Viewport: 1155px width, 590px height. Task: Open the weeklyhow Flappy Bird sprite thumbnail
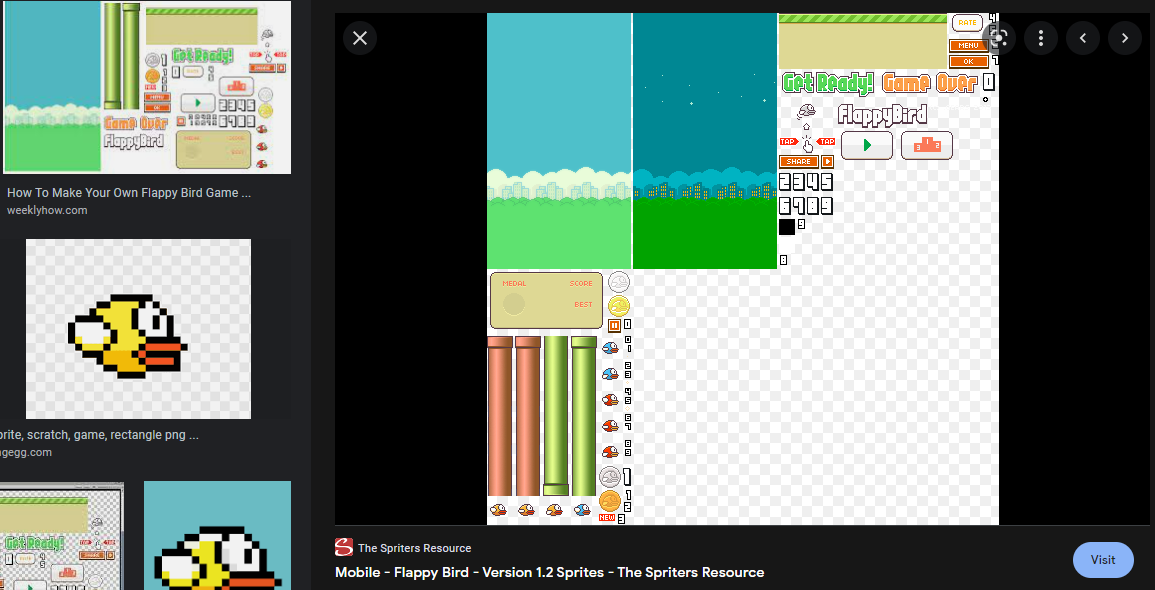coord(147,87)
